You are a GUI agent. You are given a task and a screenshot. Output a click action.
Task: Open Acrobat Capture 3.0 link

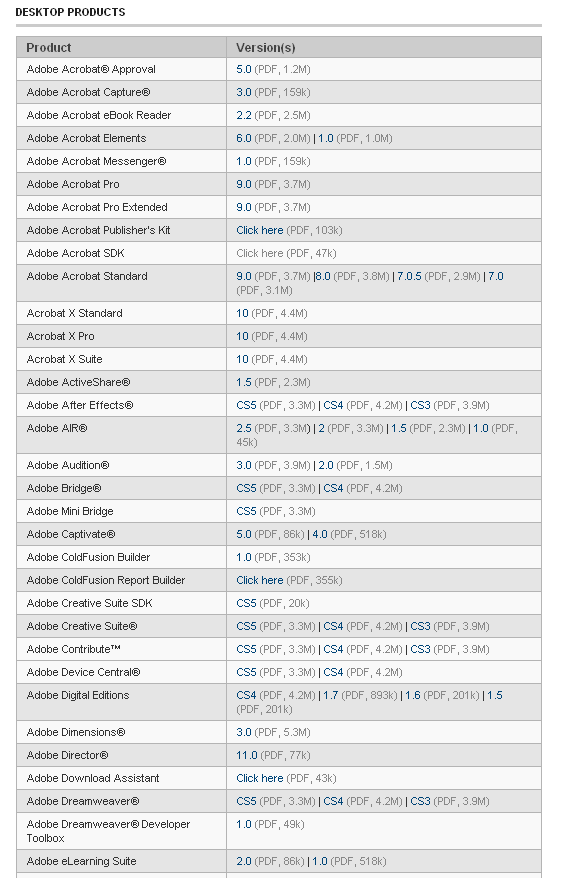click(243, 92)
